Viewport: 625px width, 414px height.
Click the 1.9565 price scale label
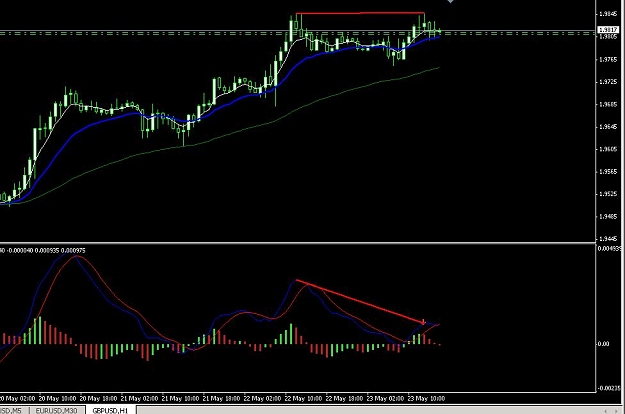click(x=608, y=171)
